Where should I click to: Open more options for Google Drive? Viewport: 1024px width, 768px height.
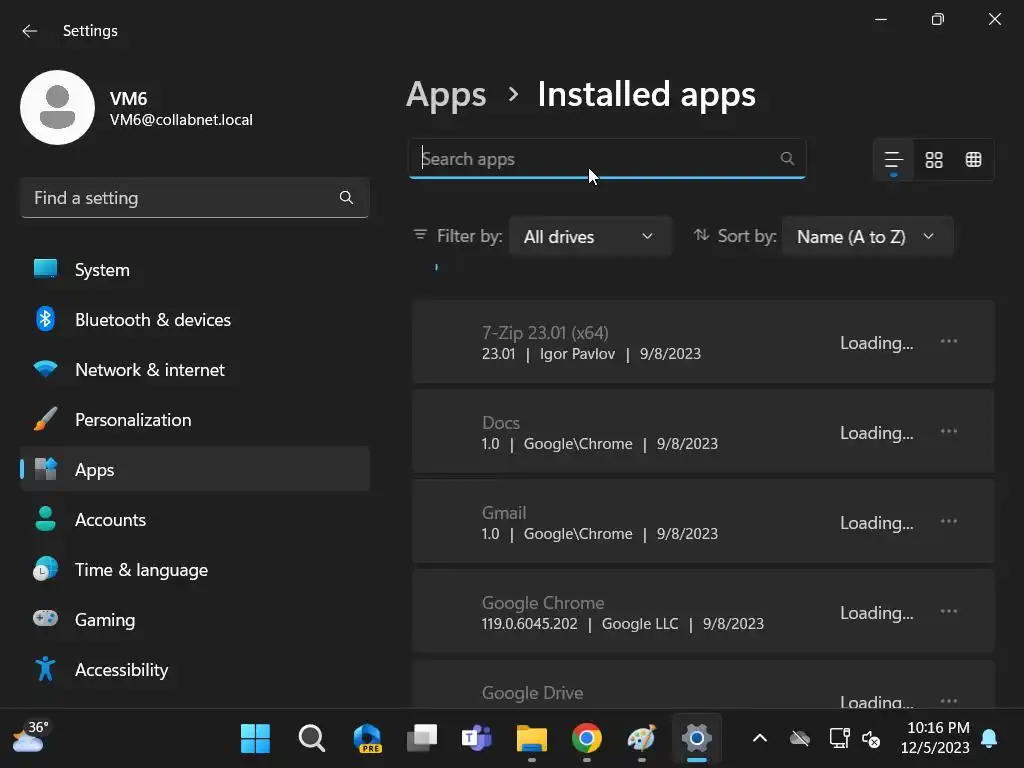pyautogui.click(x=948, y=701)
